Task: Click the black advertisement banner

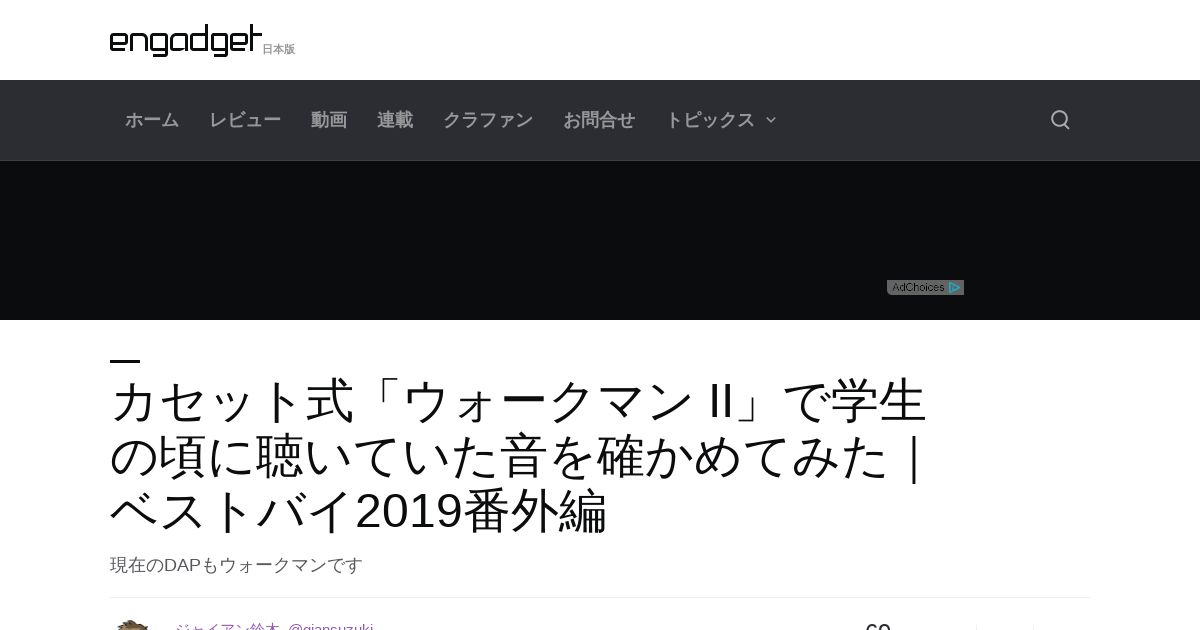Action: coord(600,240)
